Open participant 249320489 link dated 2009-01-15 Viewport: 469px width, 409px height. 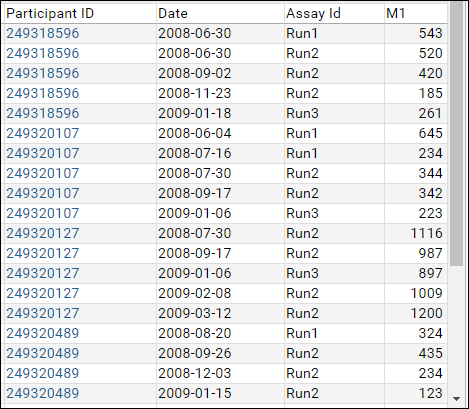[43, 393]
